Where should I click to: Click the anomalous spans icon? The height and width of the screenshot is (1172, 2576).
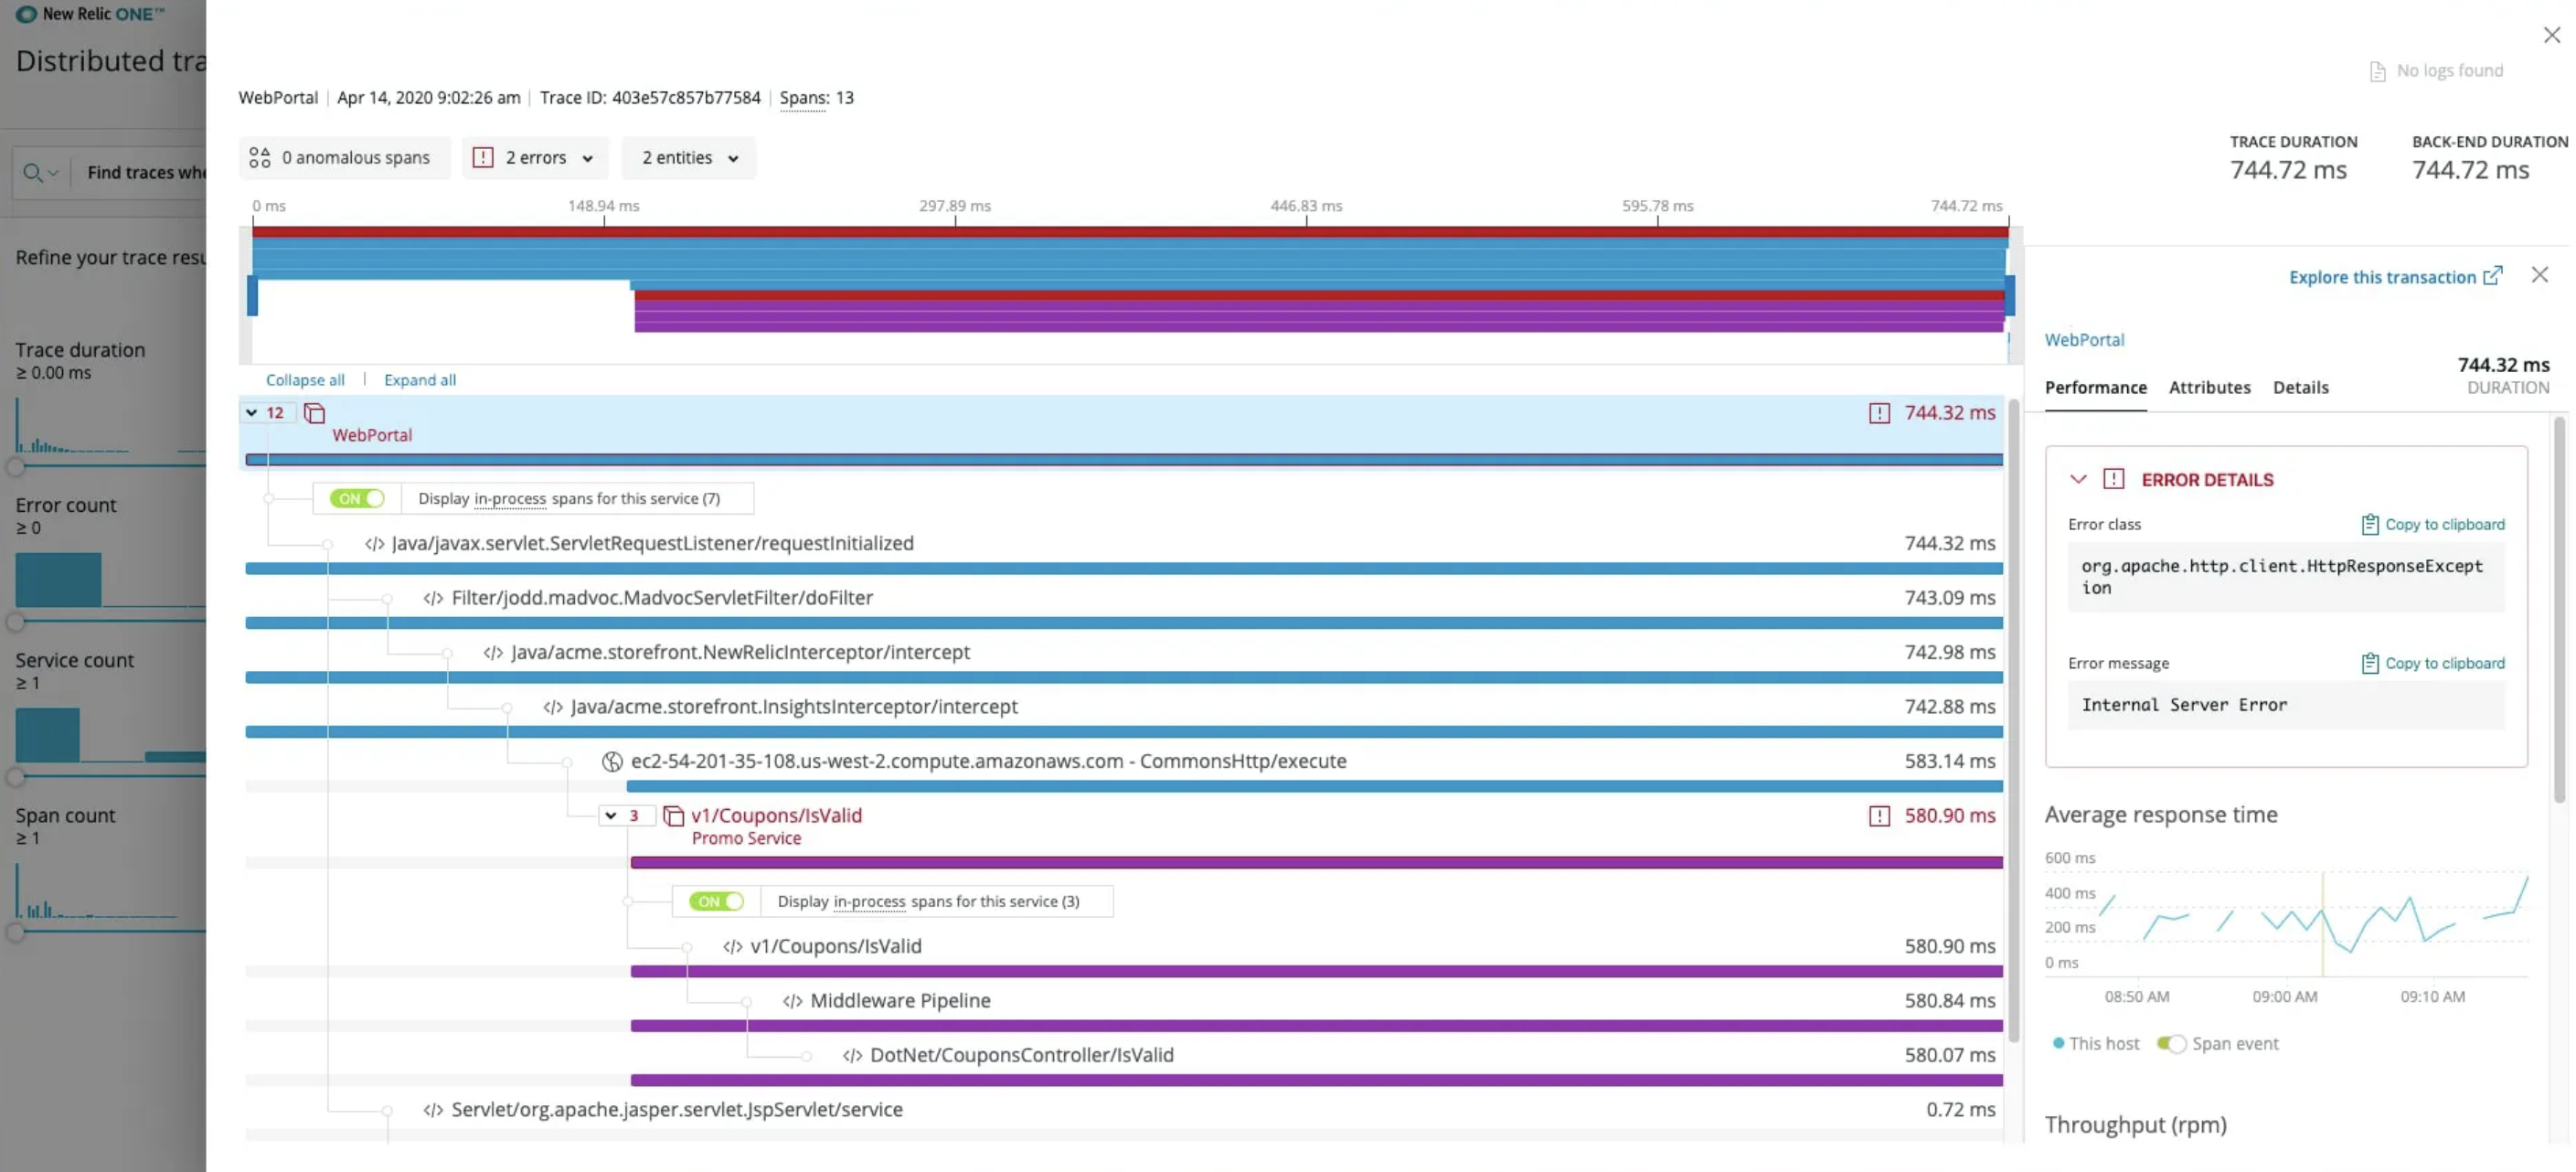260,158
